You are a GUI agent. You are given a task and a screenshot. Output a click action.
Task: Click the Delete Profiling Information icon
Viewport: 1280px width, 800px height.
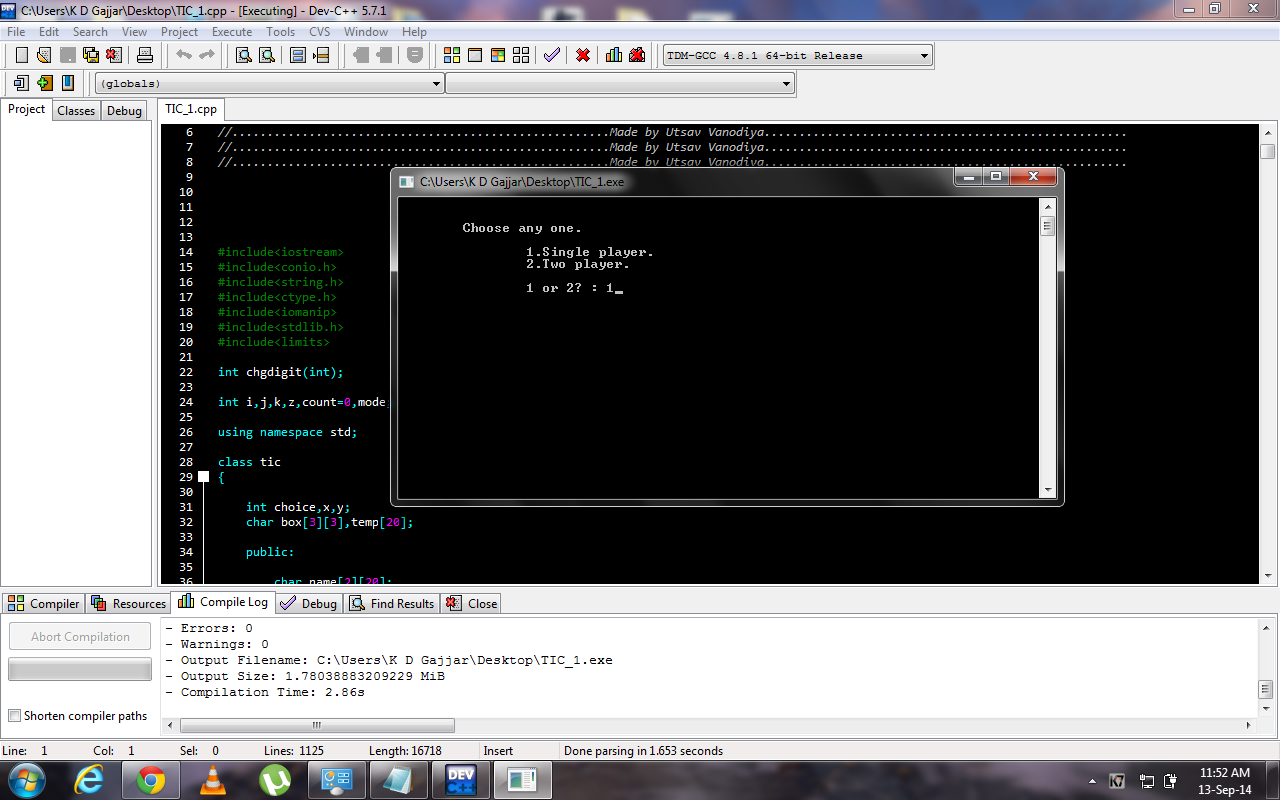pyautogui.click(x=637, y=55)
